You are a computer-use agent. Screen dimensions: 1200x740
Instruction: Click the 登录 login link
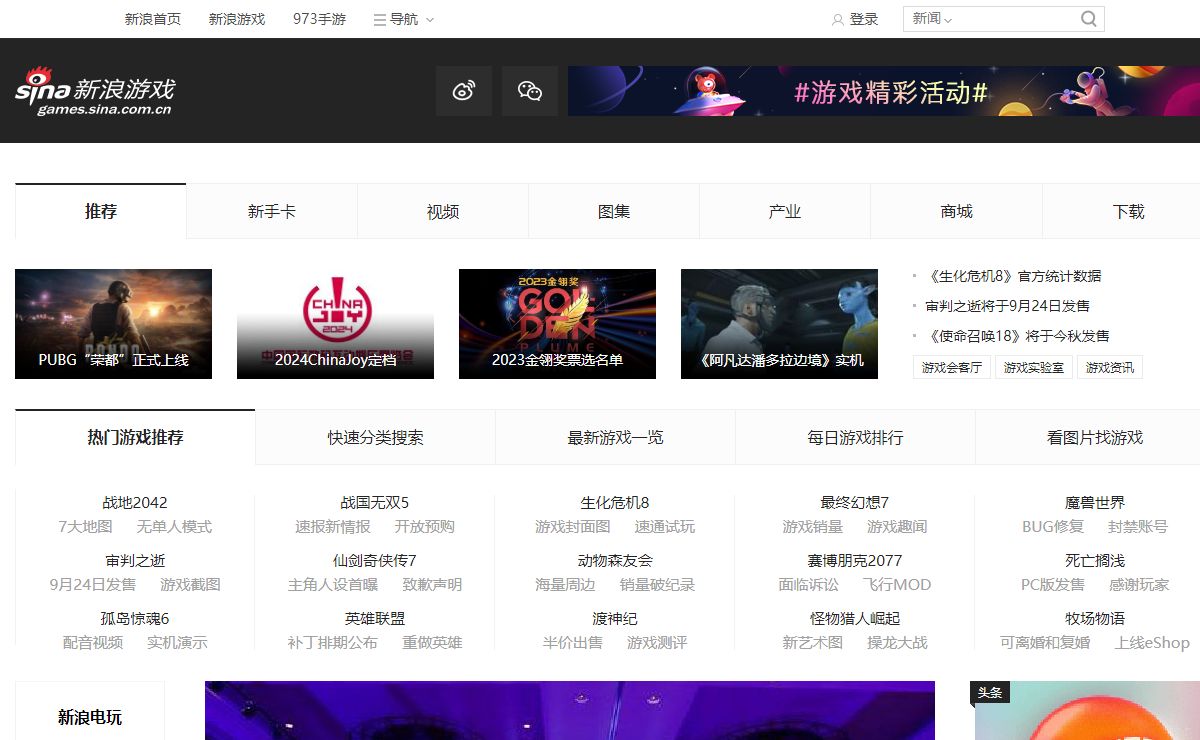[864, 19]
